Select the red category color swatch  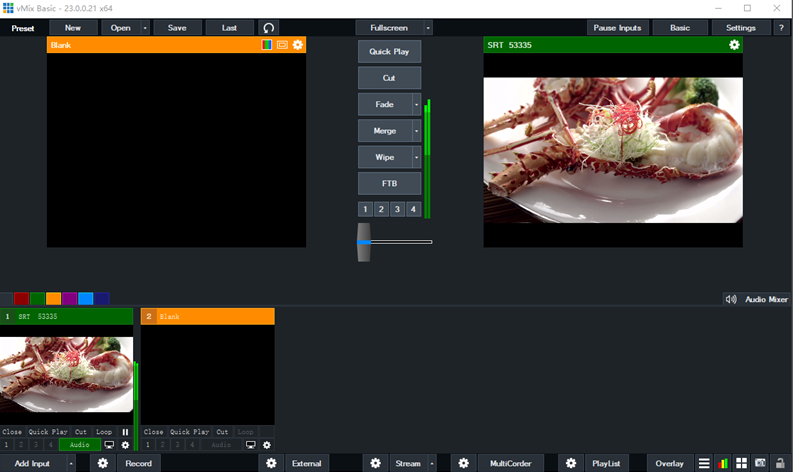click(x=21, y=298)
